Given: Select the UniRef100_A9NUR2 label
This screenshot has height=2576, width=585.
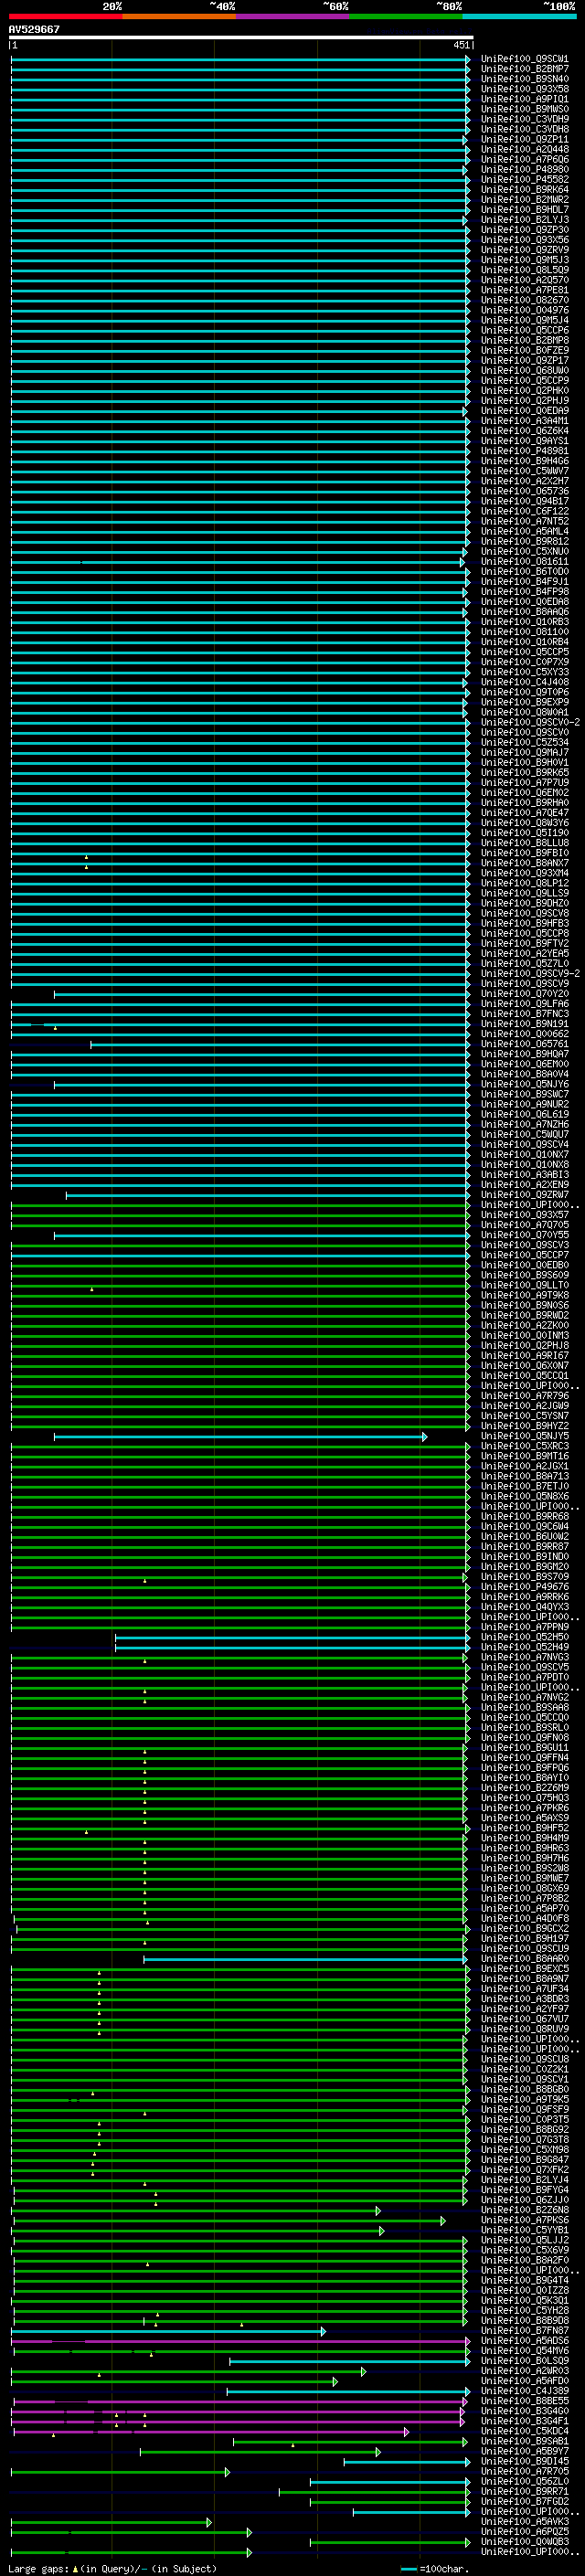Looking at the screenshot, I should click(524, 1104).
